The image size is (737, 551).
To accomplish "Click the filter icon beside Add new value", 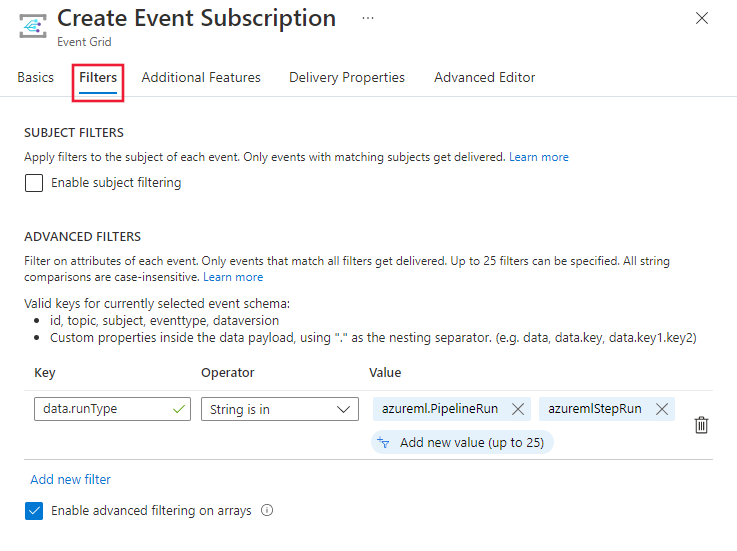I will 384,442.
